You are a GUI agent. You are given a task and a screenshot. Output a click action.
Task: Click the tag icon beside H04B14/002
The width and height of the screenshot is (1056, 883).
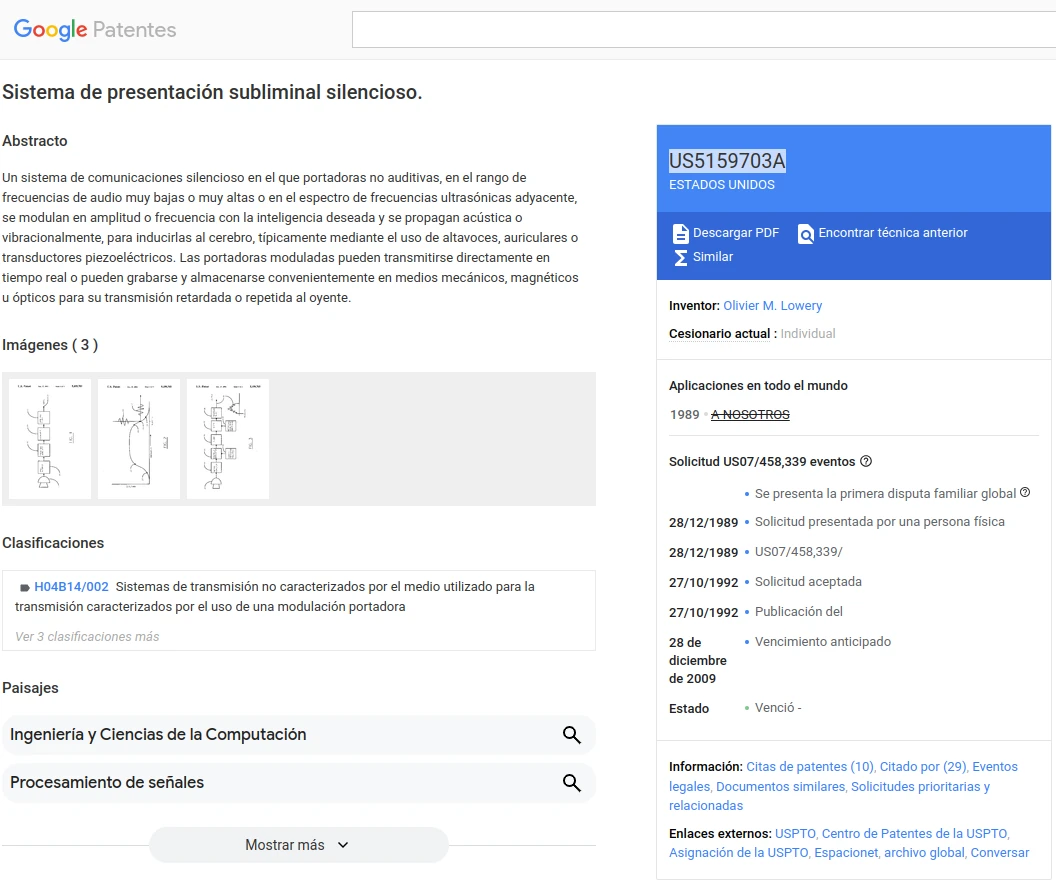click(25, 587)
